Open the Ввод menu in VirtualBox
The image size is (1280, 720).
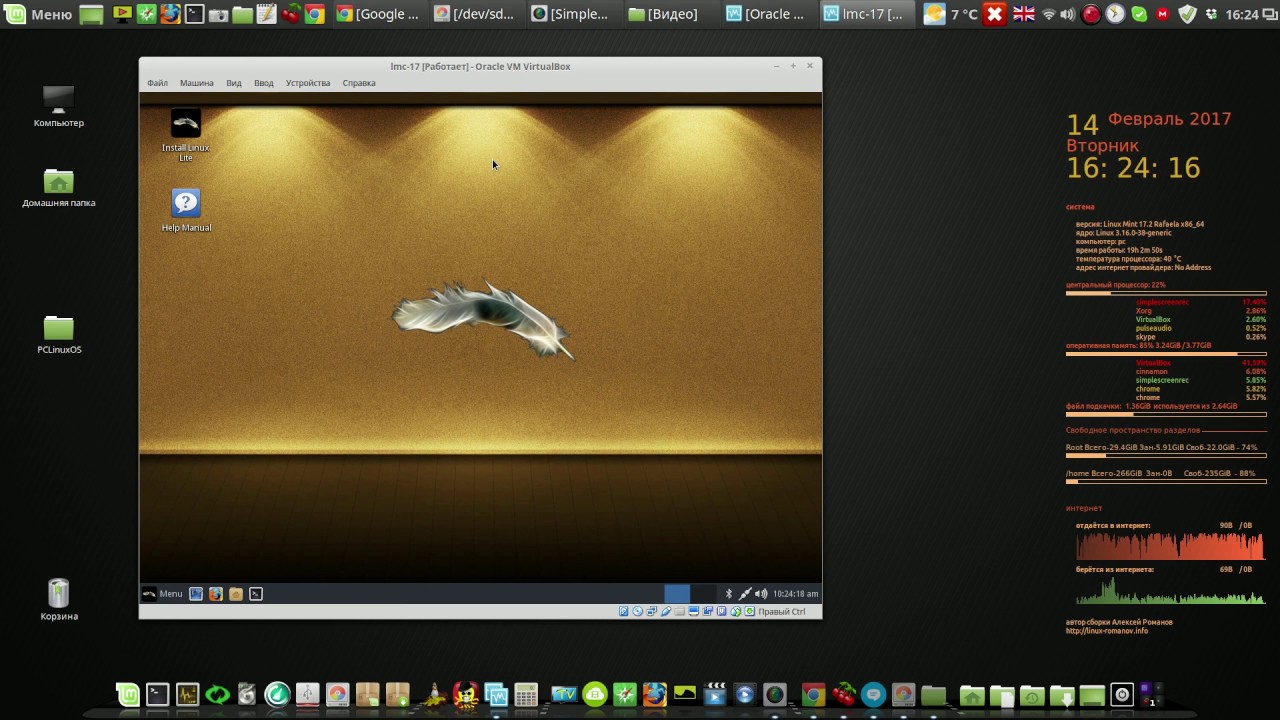coord(264,83)
